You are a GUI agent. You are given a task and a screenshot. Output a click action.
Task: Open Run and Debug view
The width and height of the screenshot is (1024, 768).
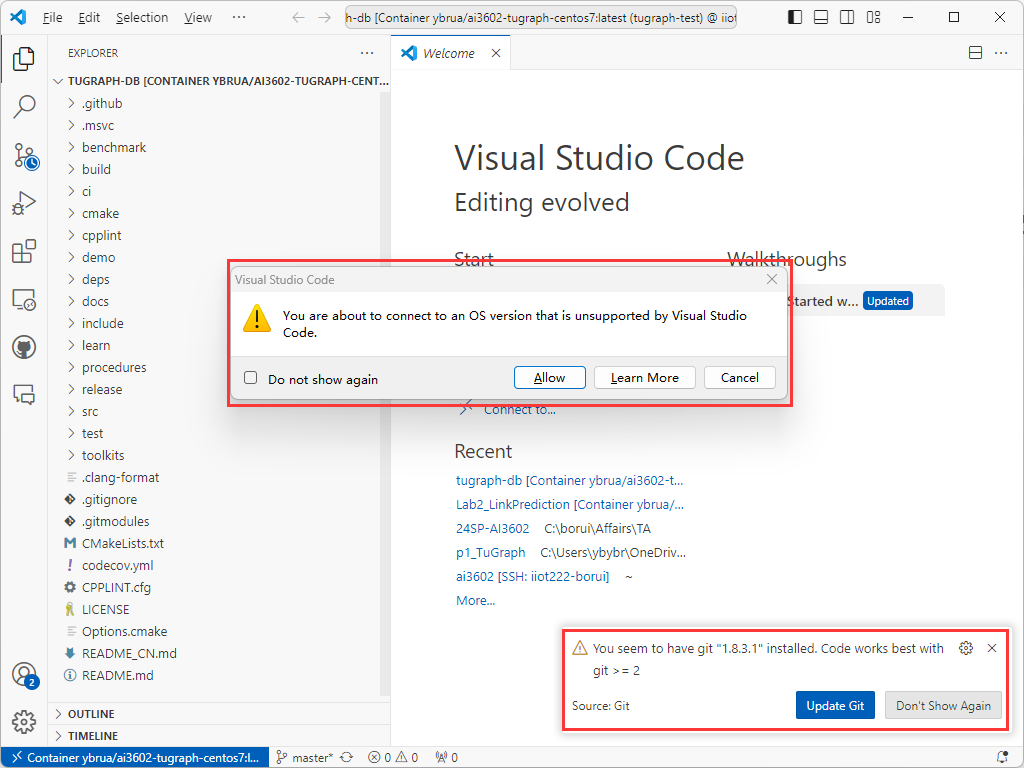click(24, 203)
